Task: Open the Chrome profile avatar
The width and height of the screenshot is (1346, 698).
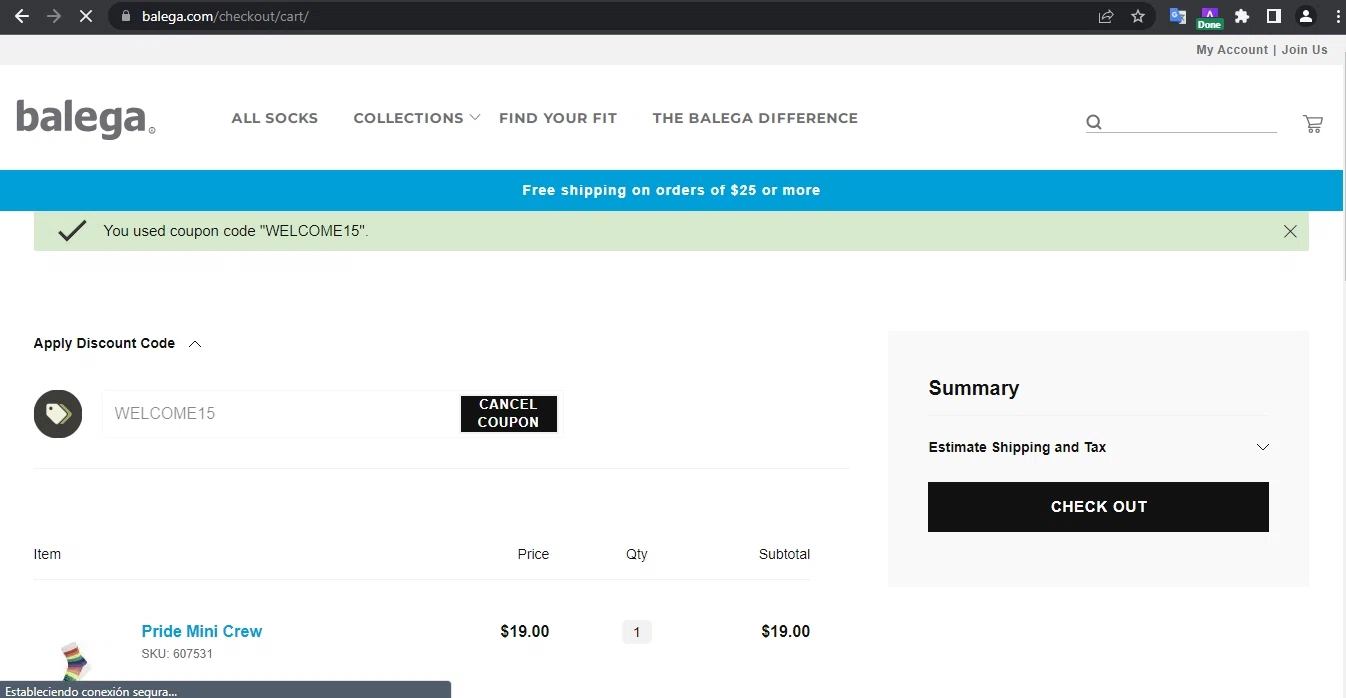Action: coord(1306,16)
